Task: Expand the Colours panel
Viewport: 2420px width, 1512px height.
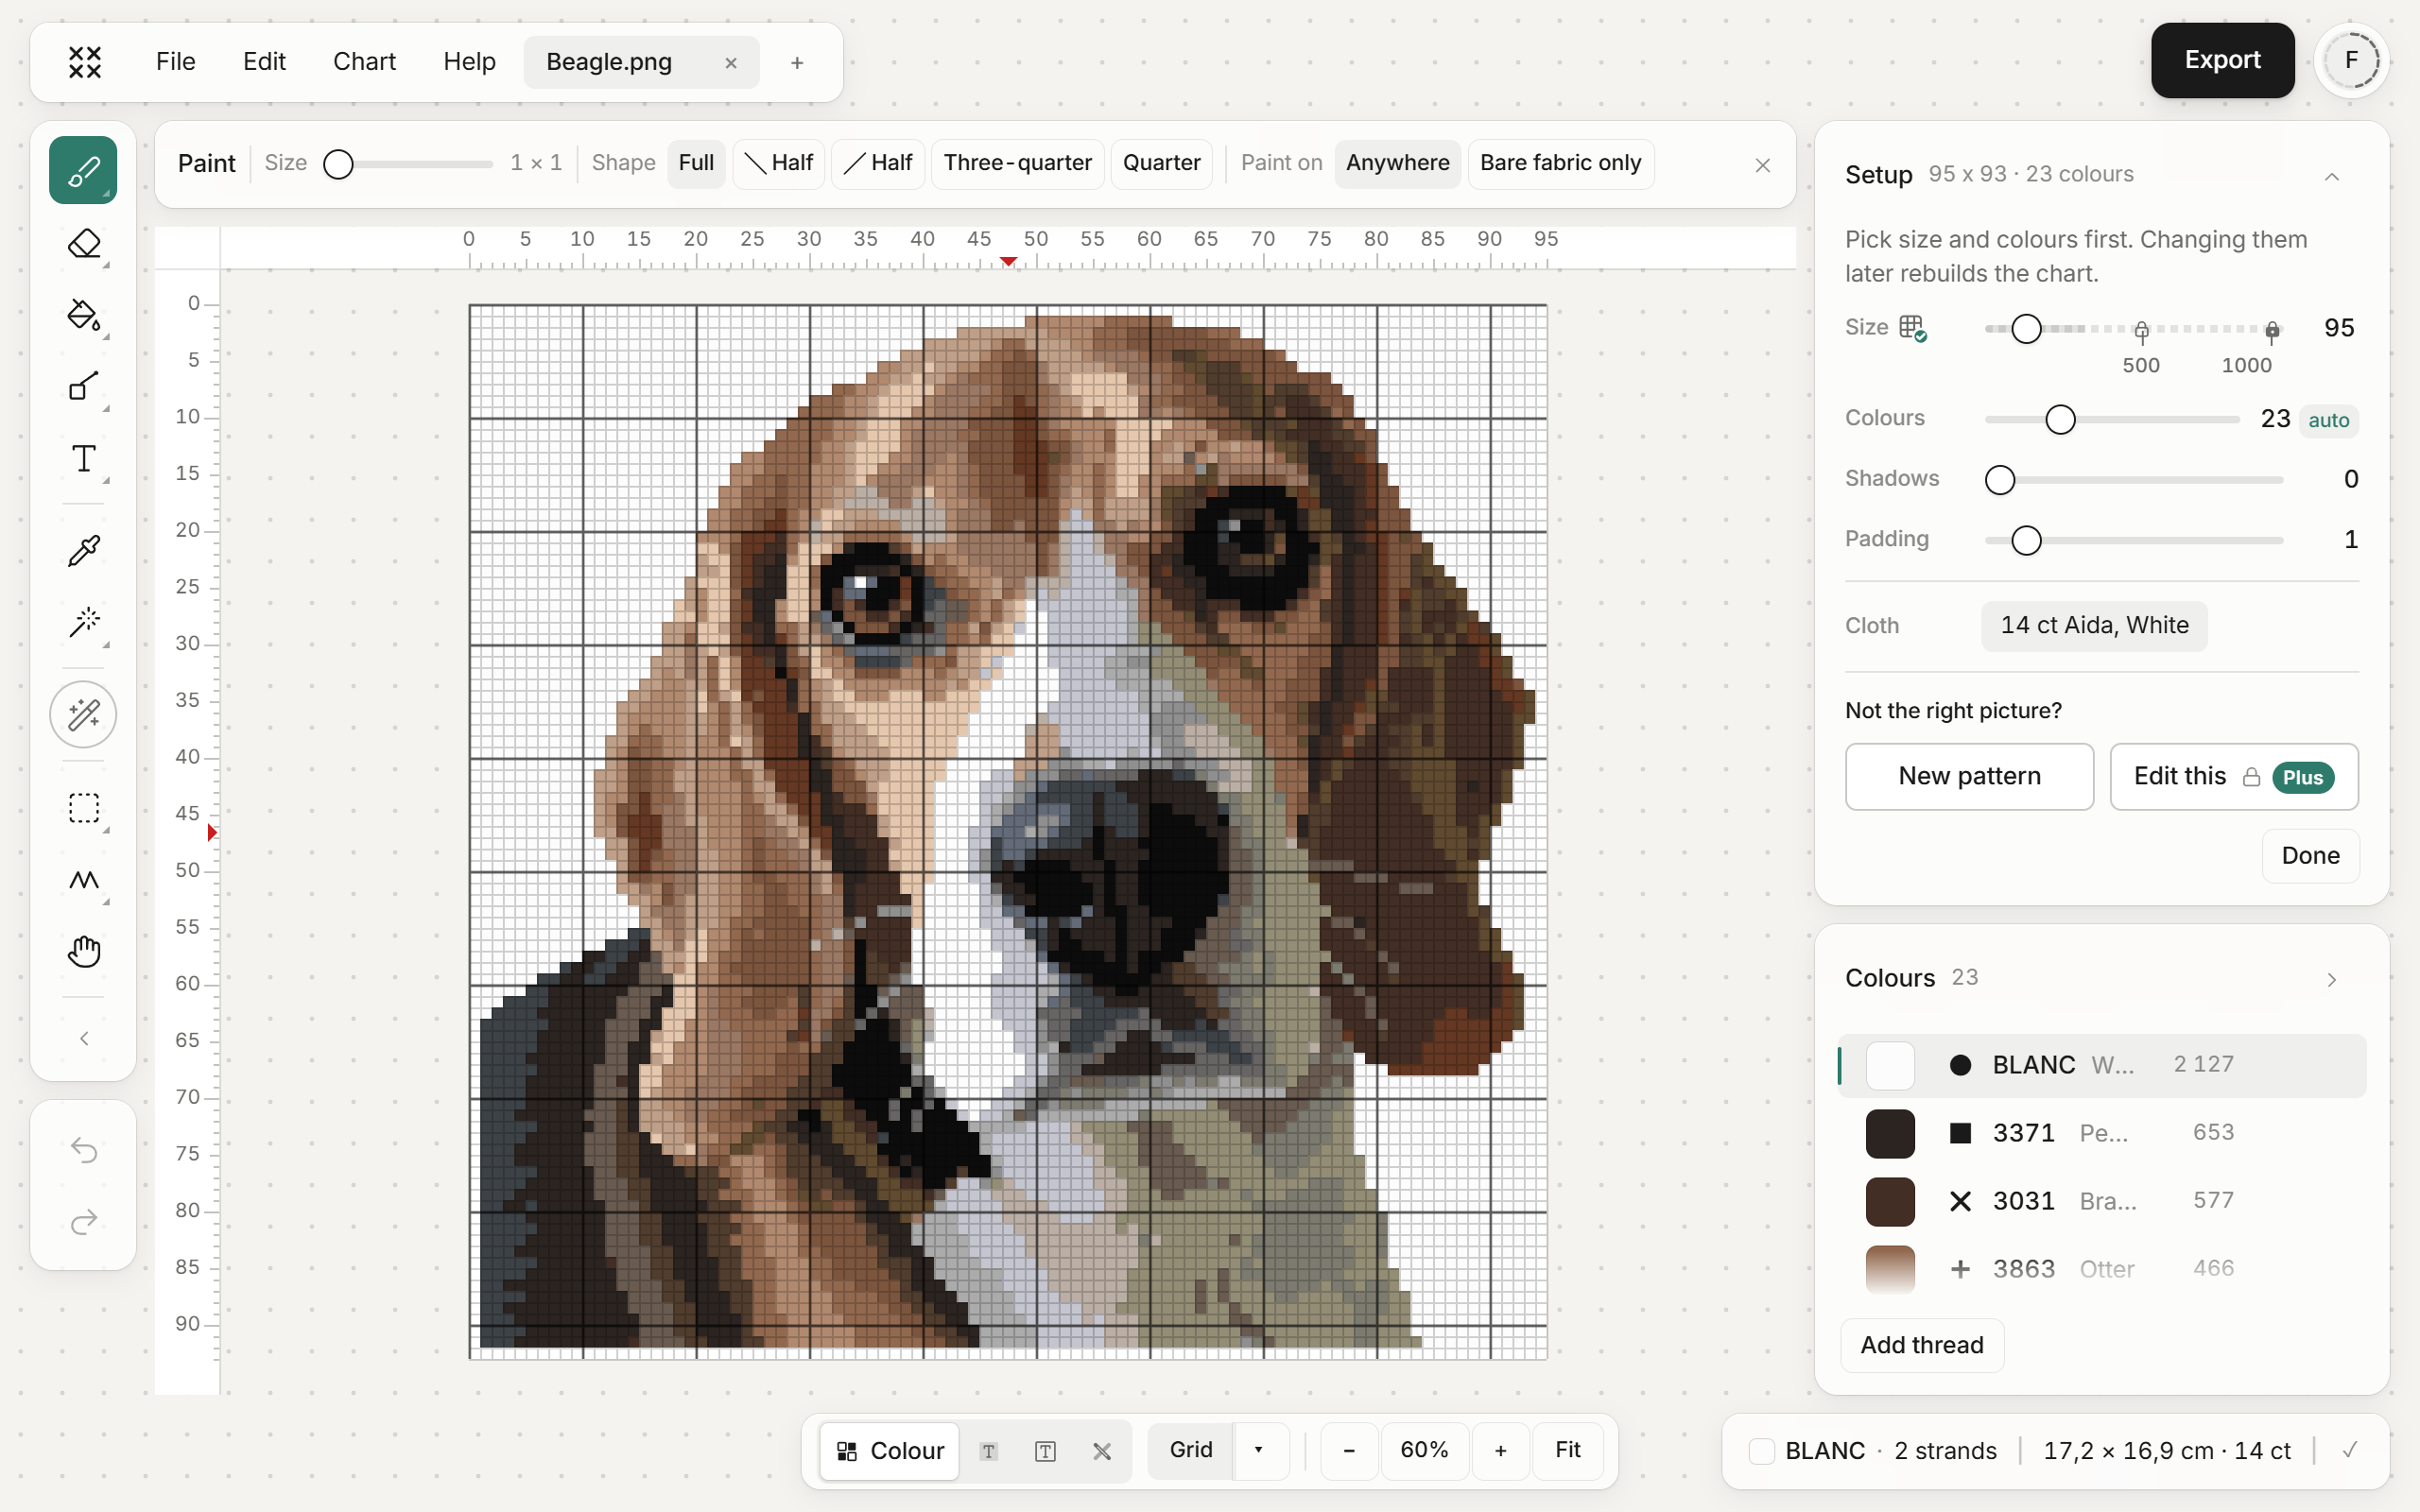Action: [x=2331, y=979]
